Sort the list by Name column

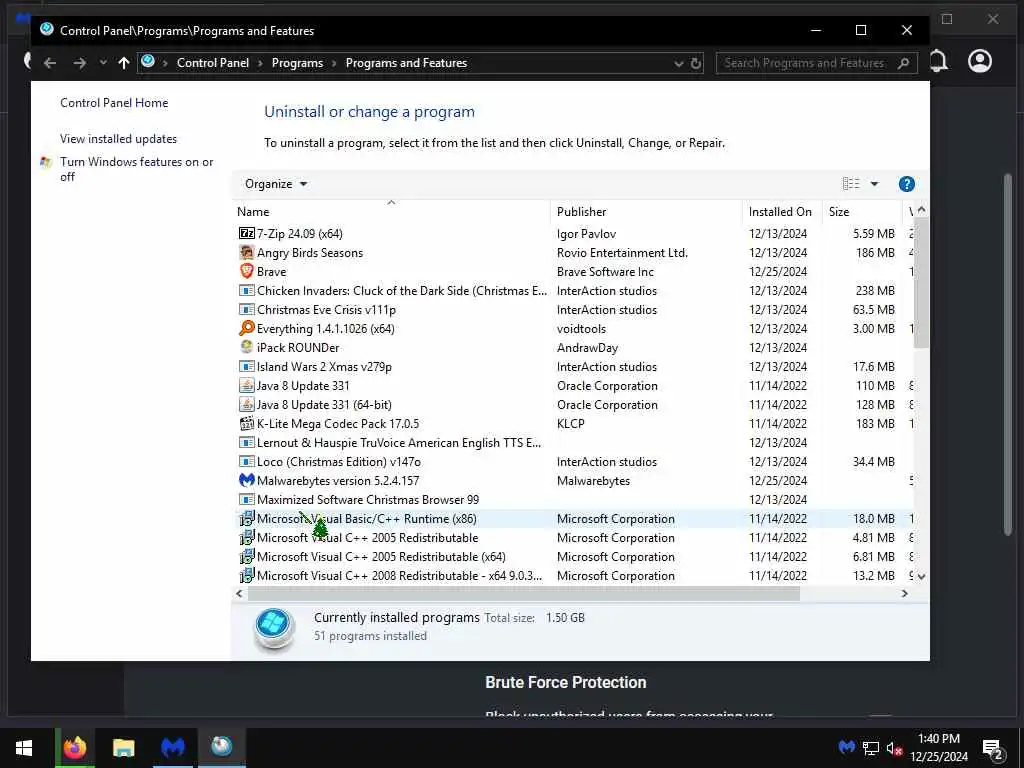(391, 212)
